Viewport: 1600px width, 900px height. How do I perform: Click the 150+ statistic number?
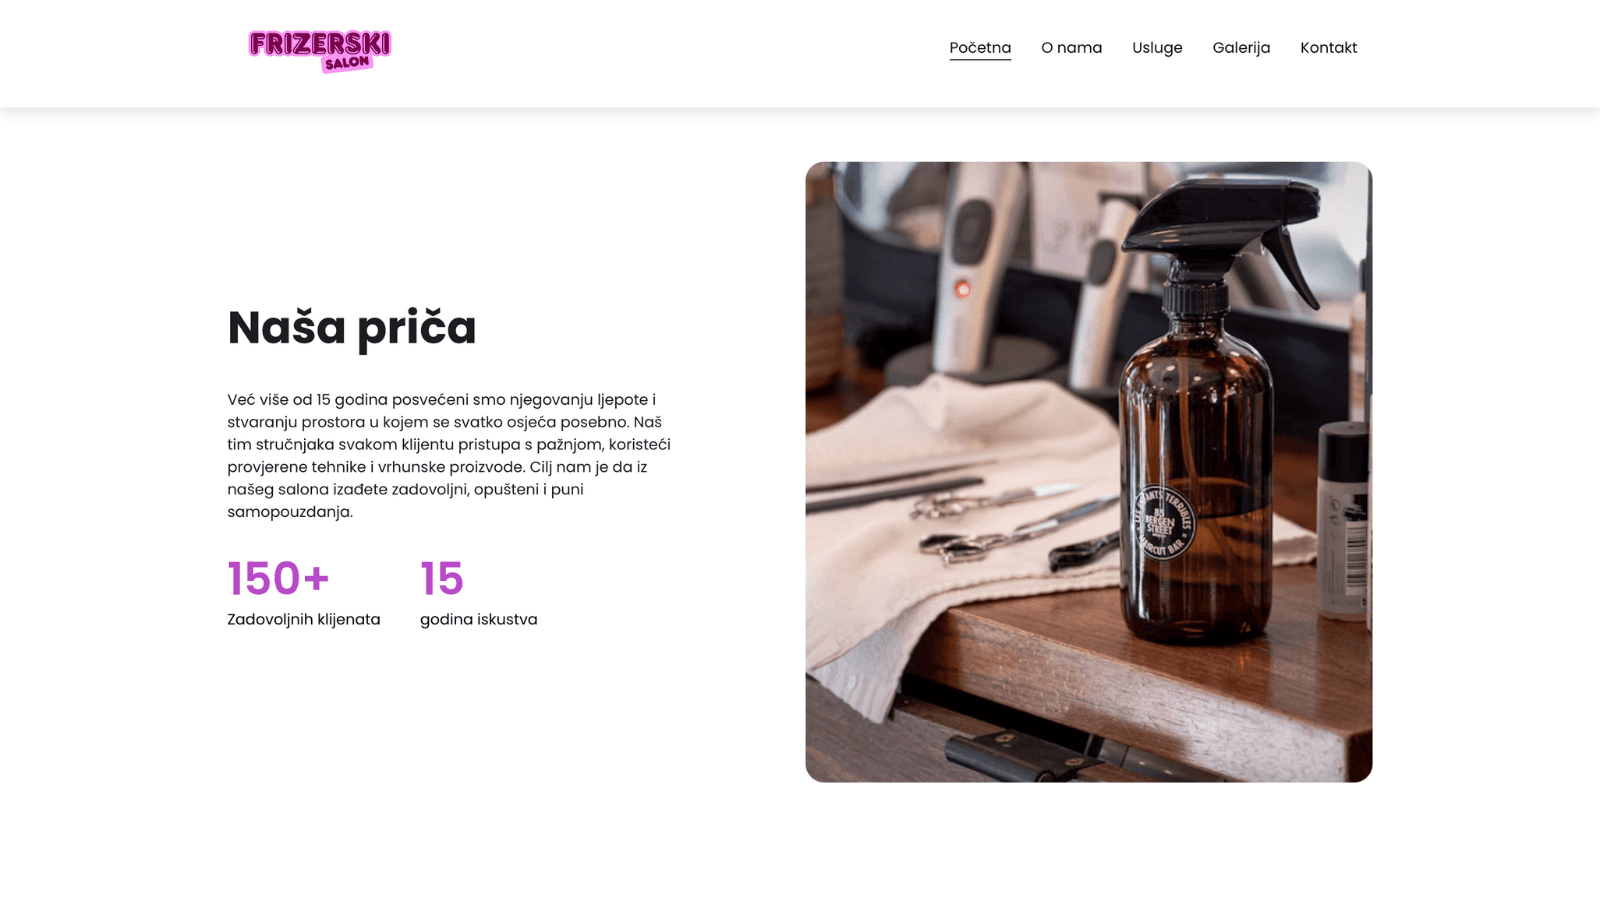tap(278, 579)
